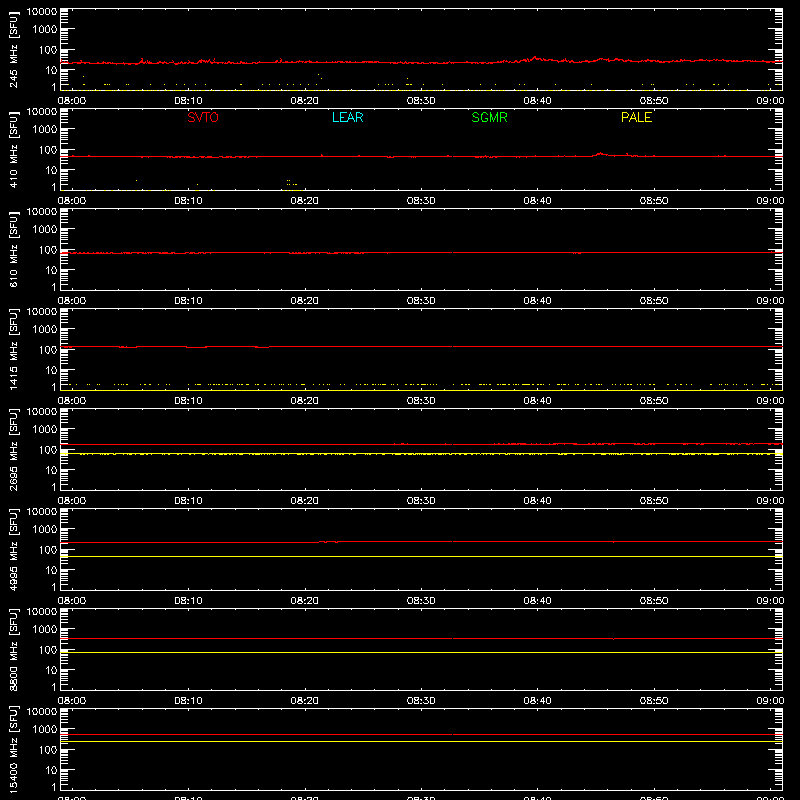Click the yellow PALE trace in the 4995 MHz plot

pos(421,557)
